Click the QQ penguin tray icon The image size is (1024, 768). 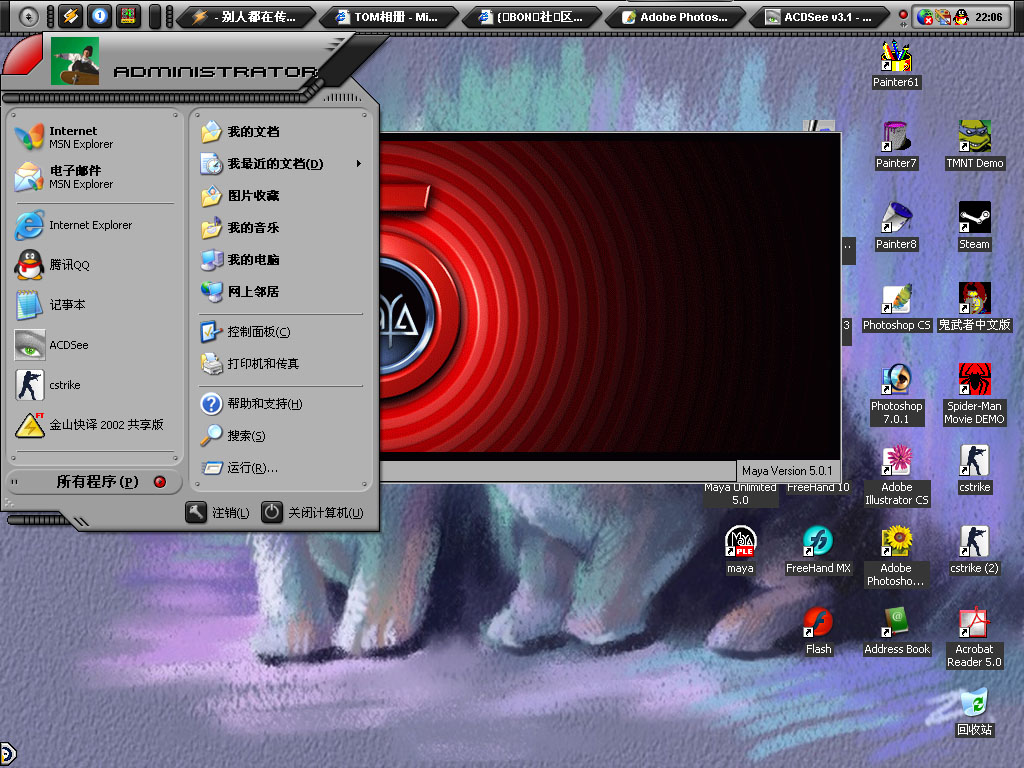click(961, 17)
